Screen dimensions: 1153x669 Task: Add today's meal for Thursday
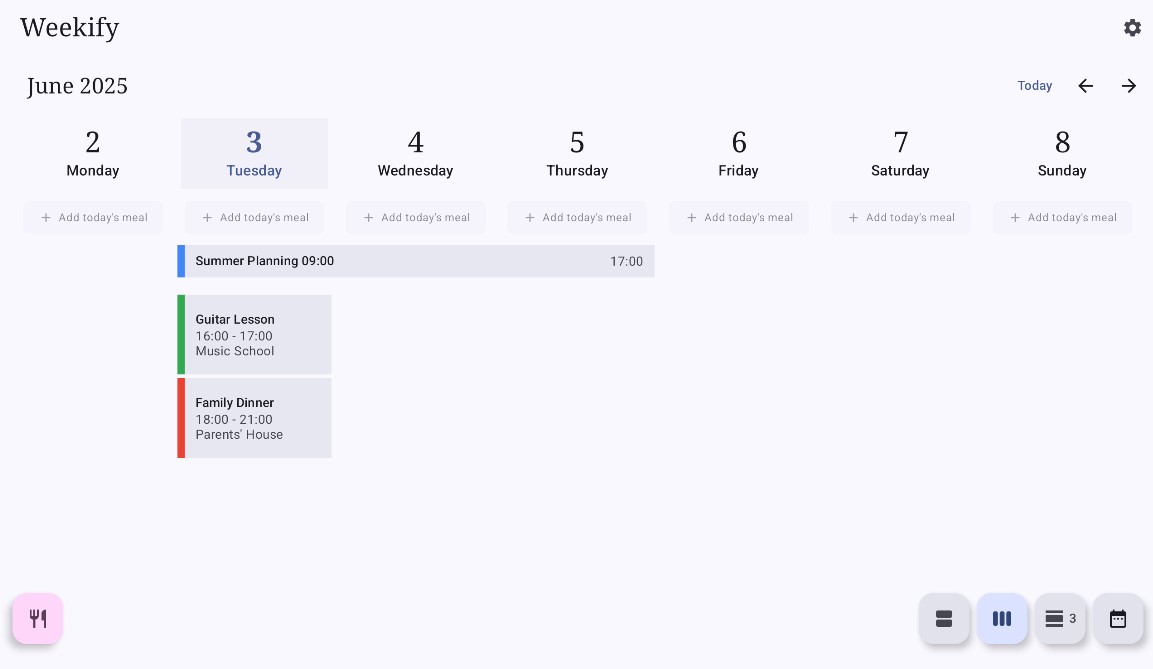(577, 218)
